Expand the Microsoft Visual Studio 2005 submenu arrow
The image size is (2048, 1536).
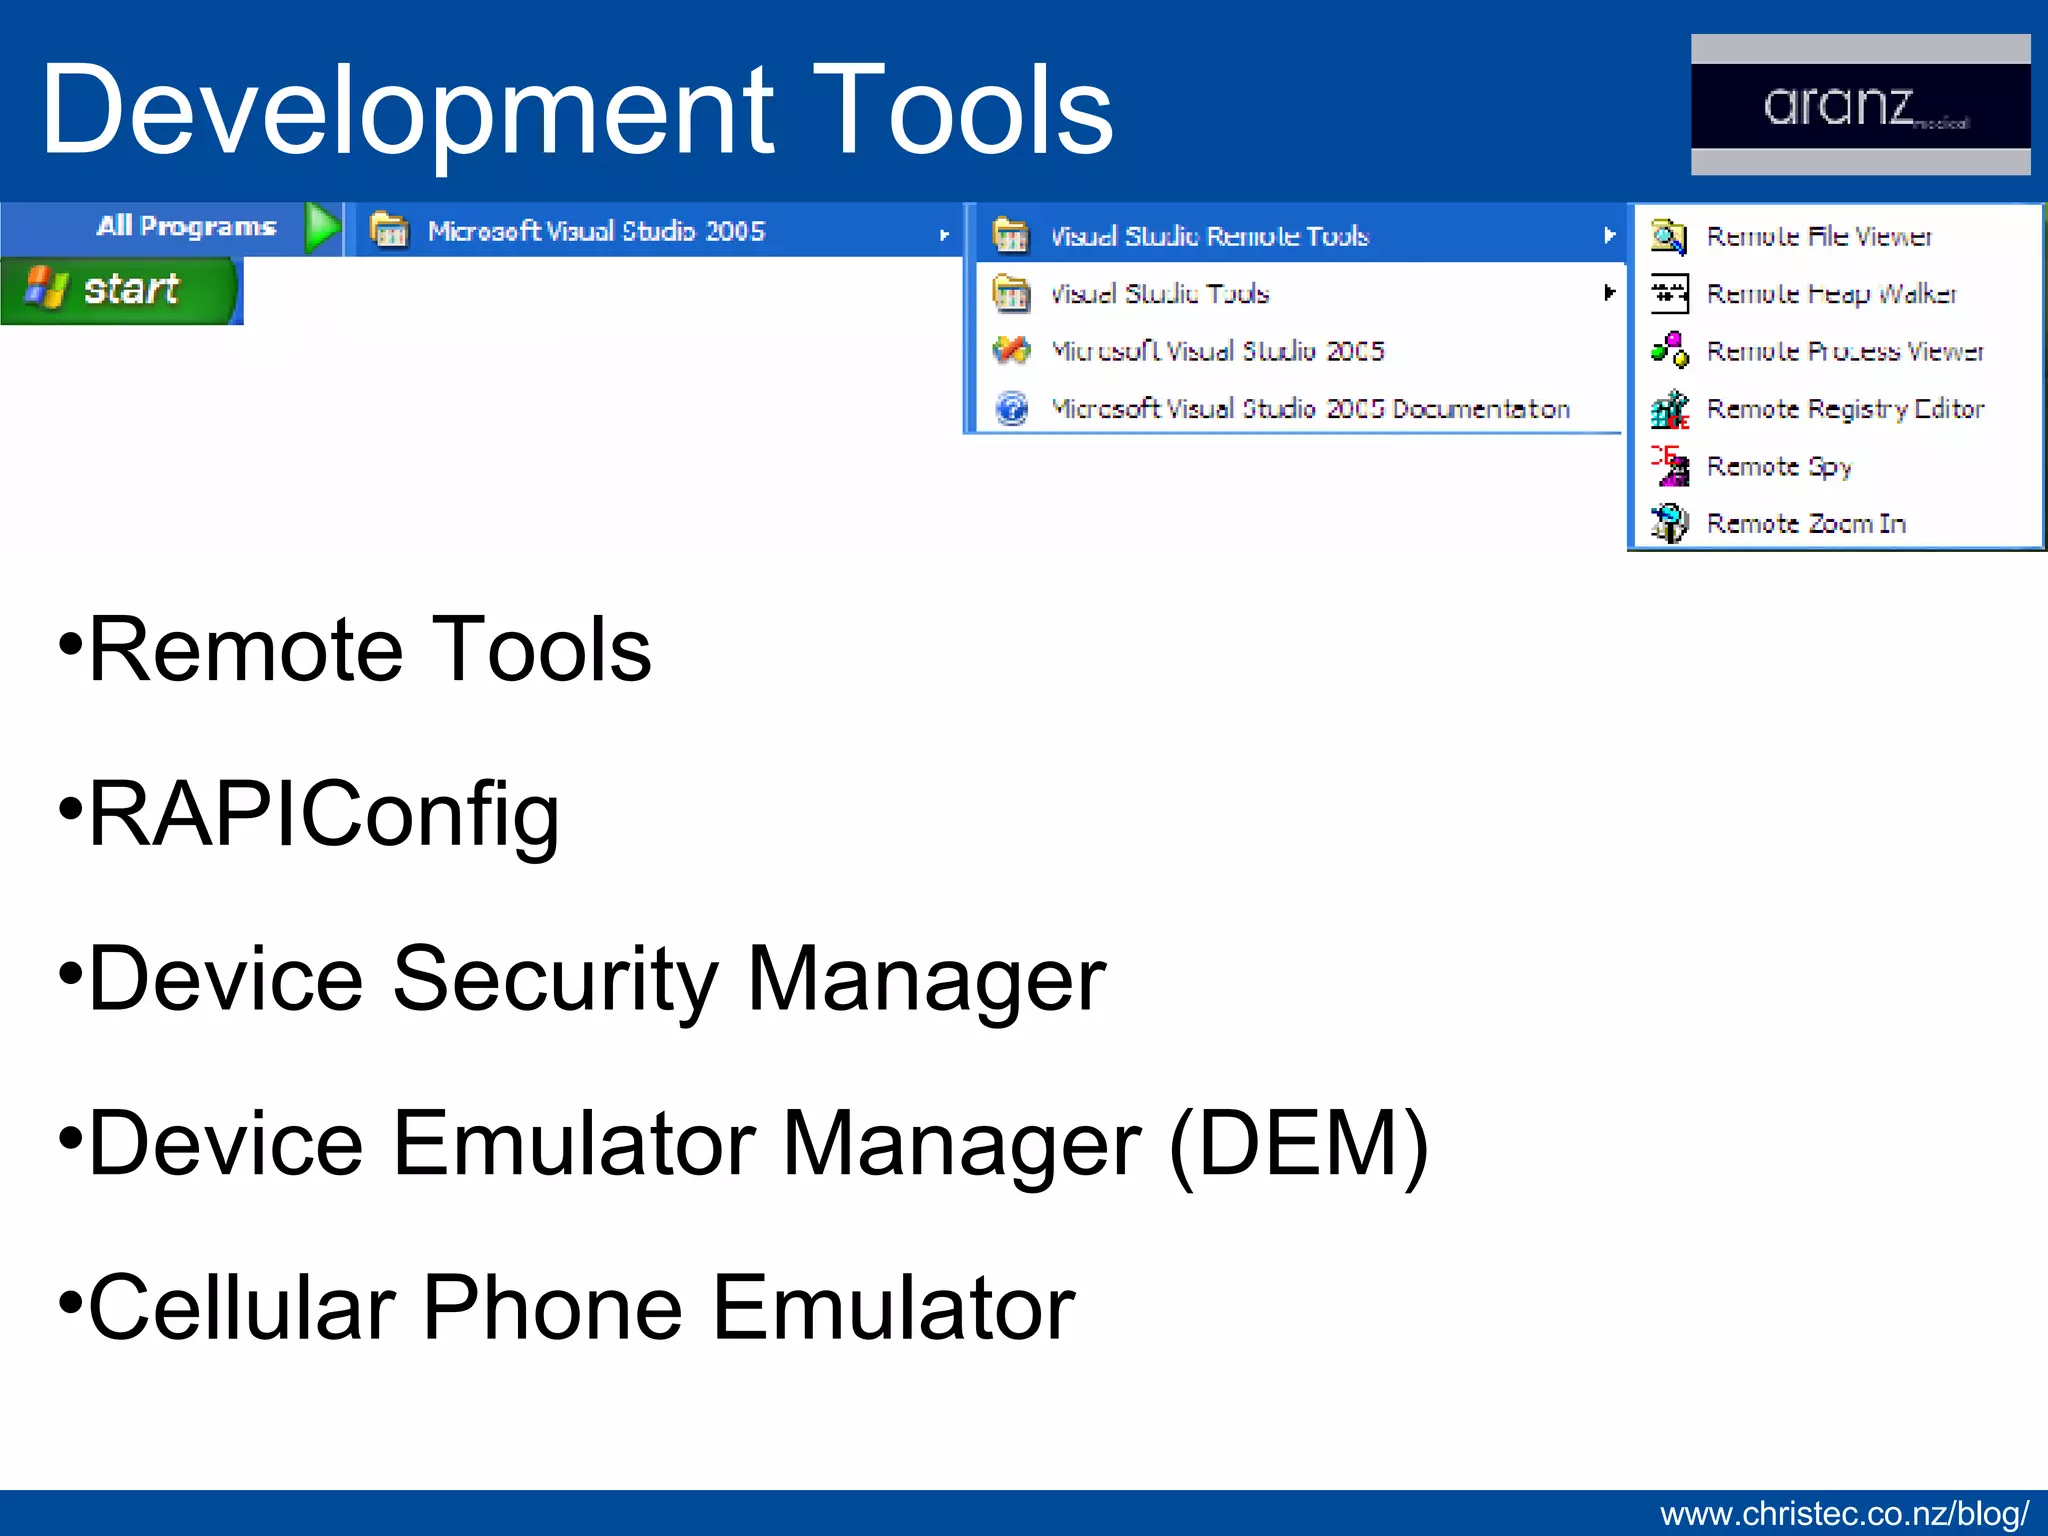pyautogui.click(x=943, y=234)
